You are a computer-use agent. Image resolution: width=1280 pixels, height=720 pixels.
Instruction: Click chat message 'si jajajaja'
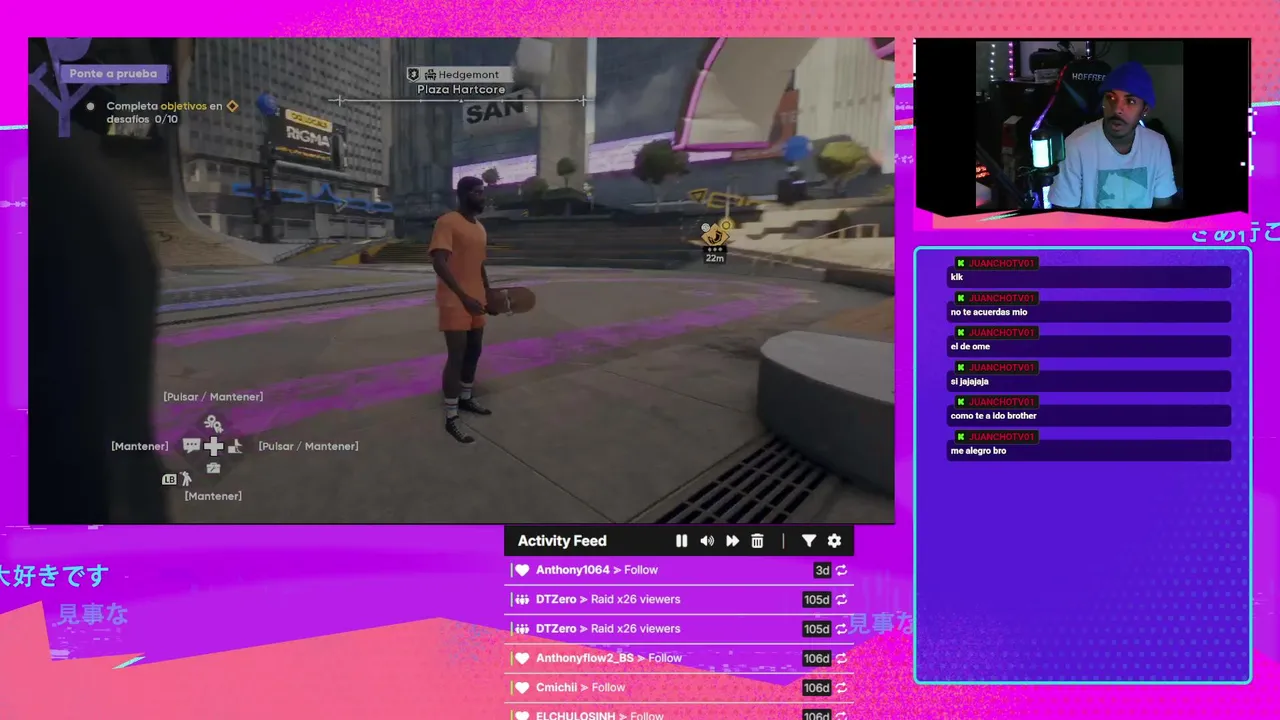pos(1088,381)
